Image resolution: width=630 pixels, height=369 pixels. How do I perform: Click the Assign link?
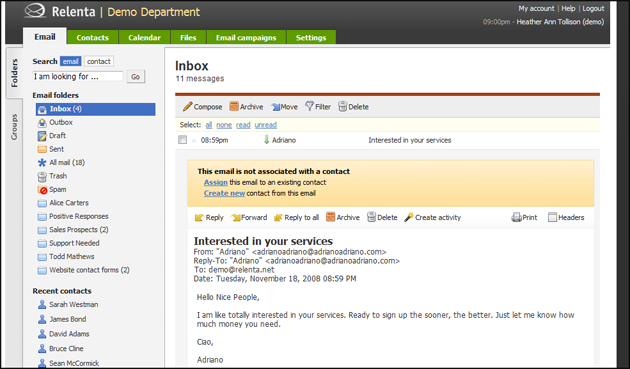click(x=215, y=182)
